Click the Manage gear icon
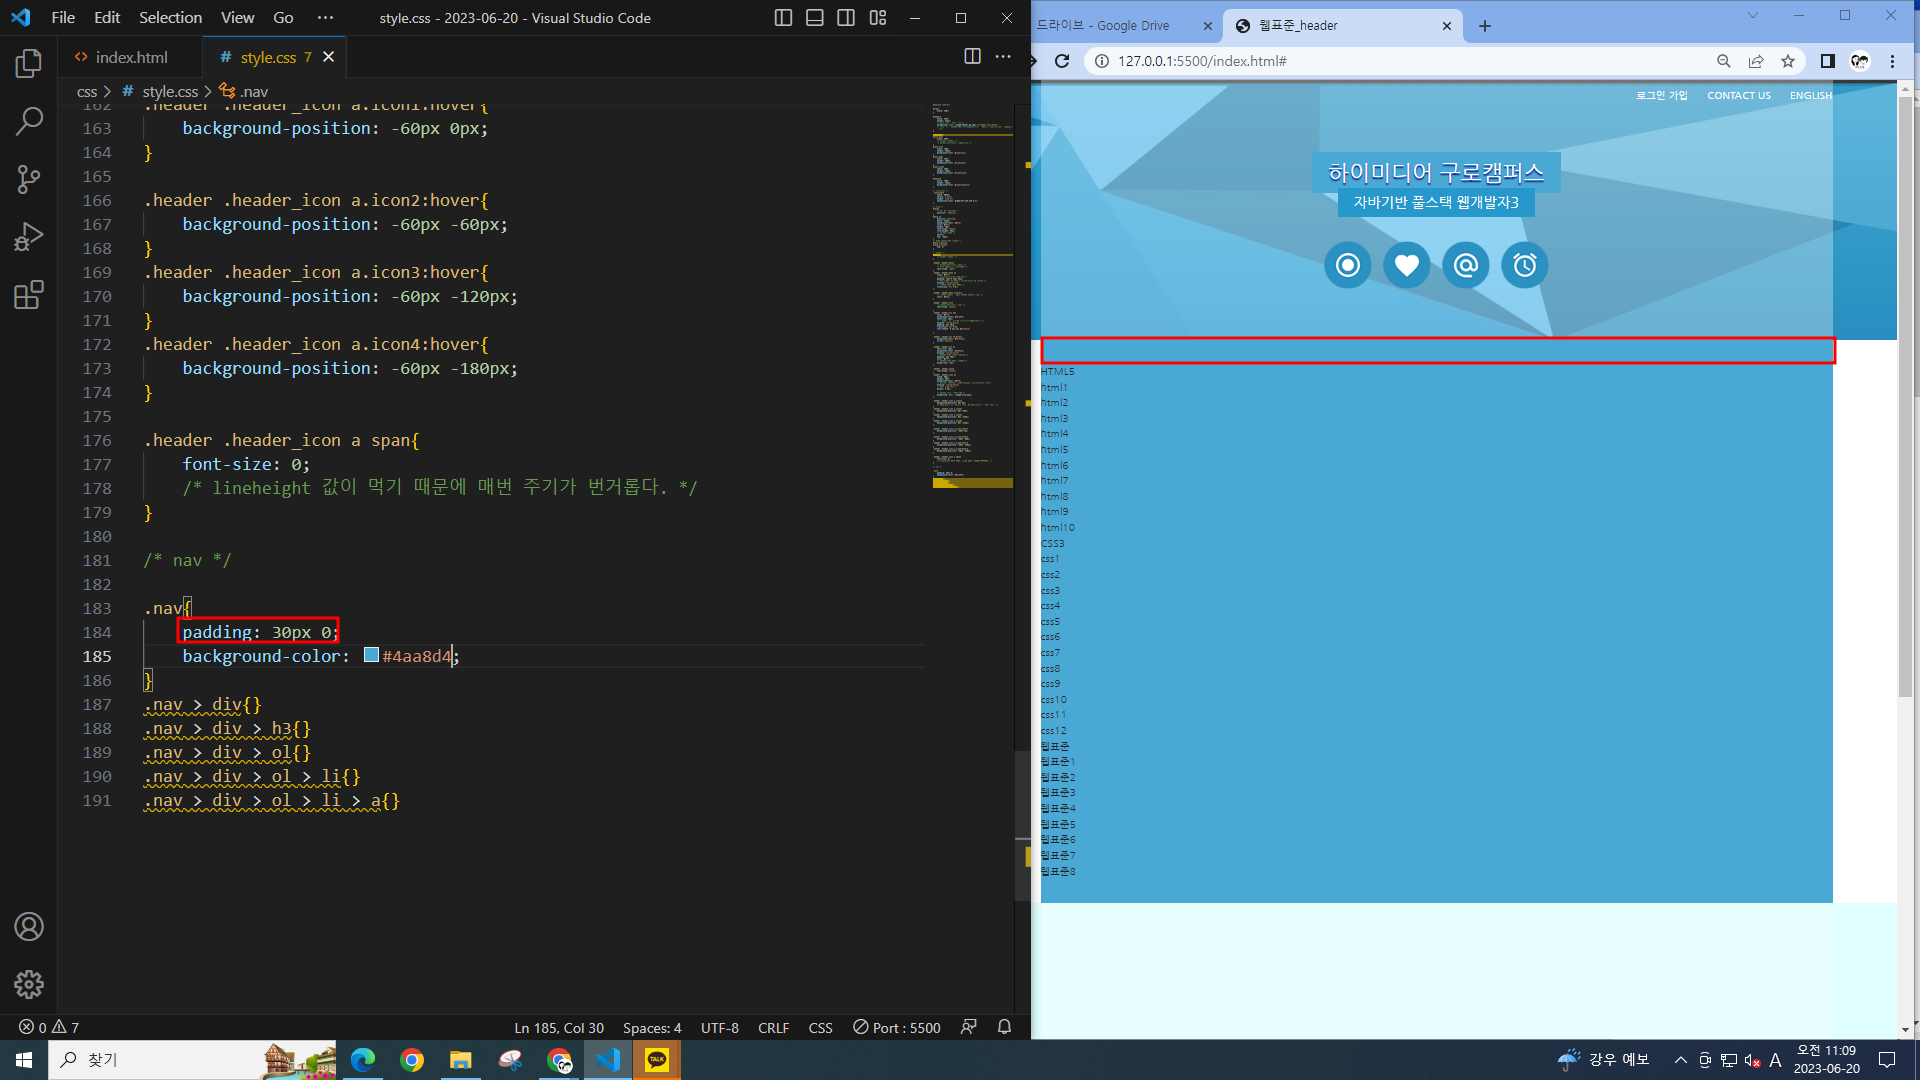Image resolution: width=1920 pixels, height=1080 pixels. (x=29, y=985)
